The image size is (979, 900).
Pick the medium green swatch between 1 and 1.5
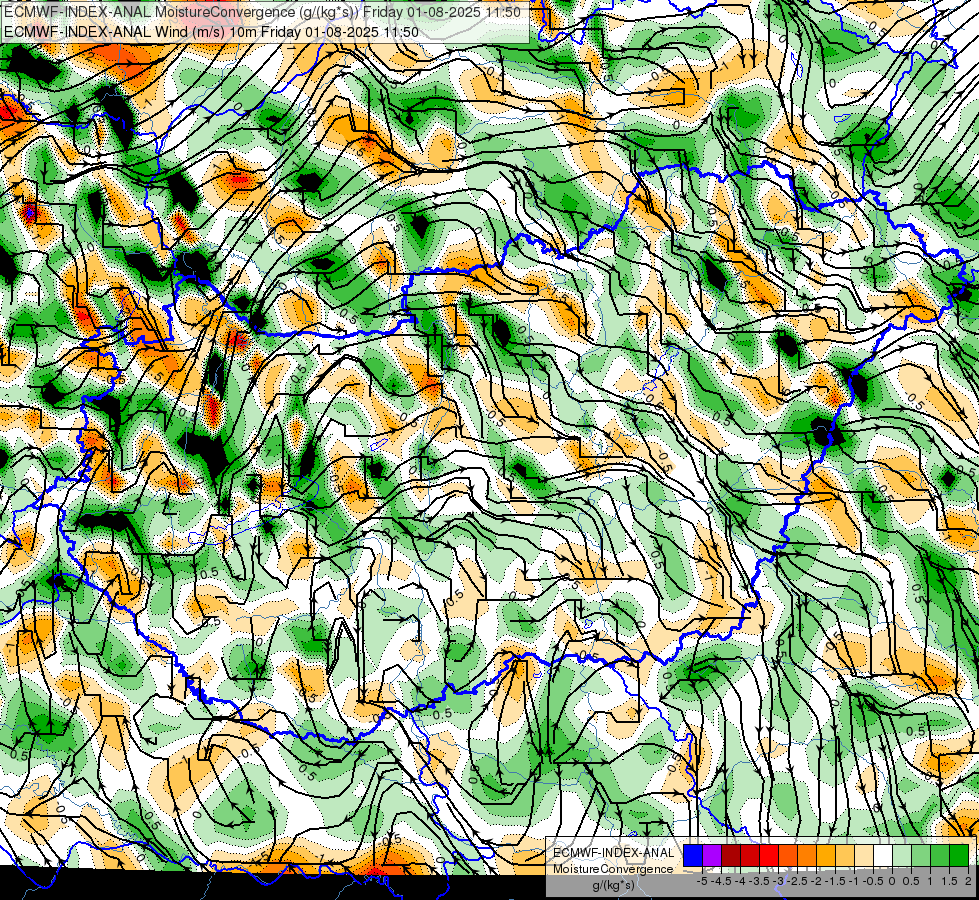[x=940, y=855]
